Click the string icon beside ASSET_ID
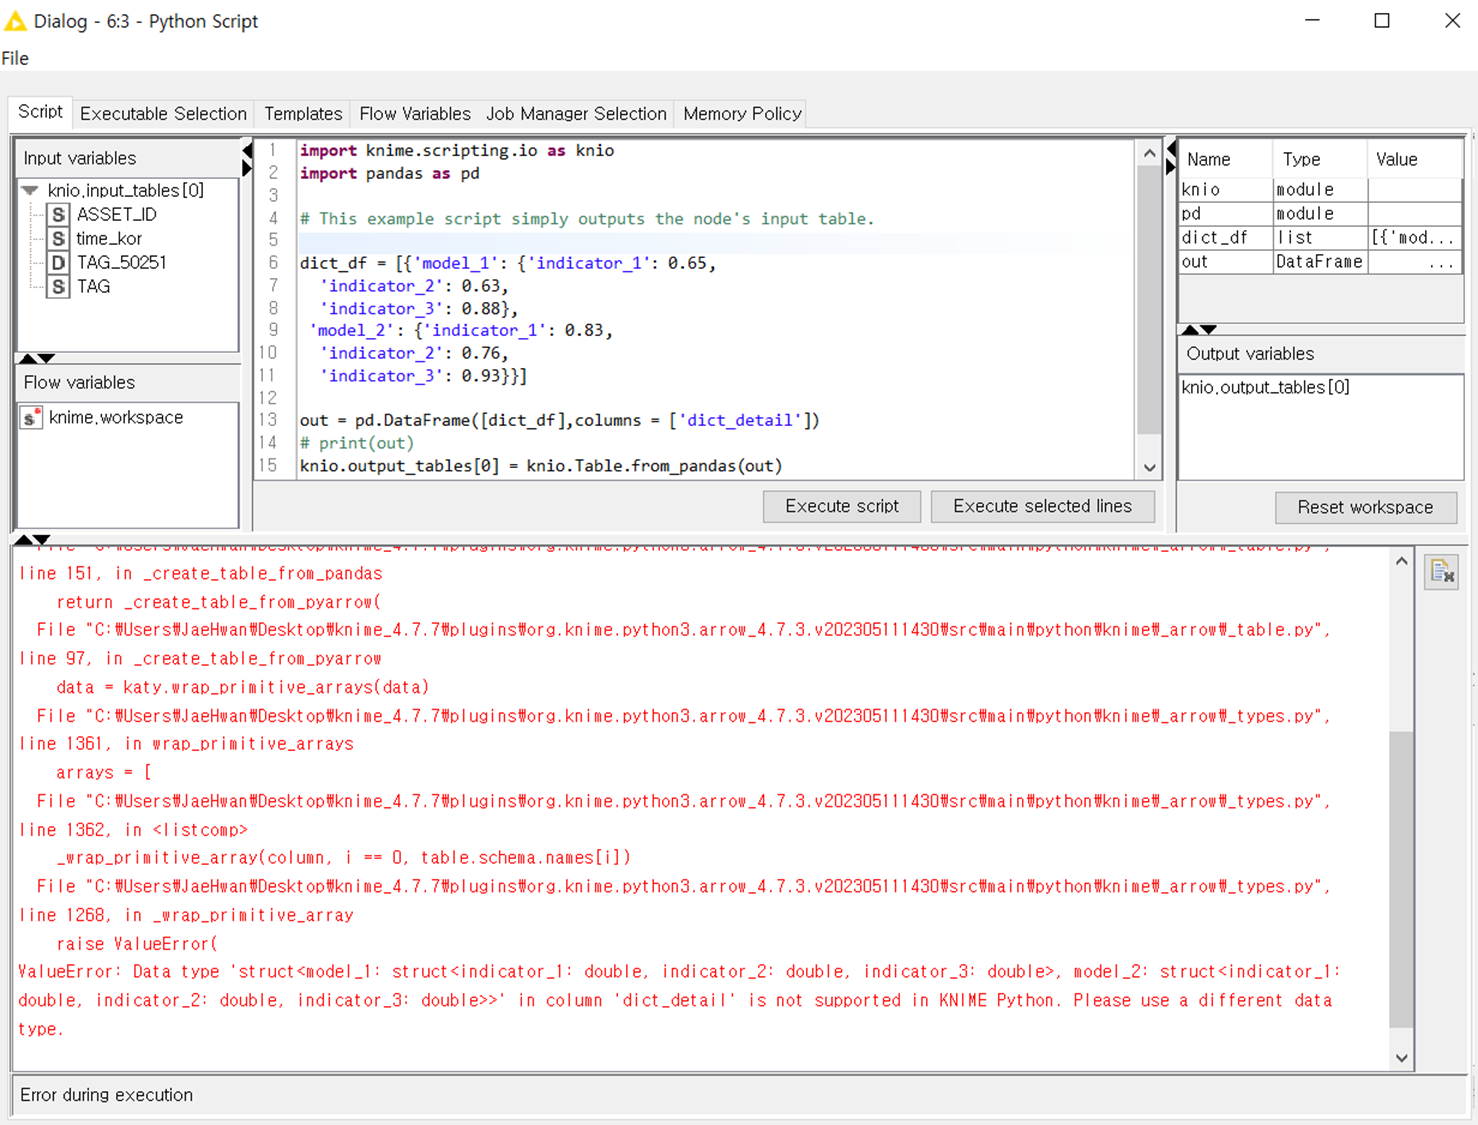Image resolution: width=1478 pixels, height=1125 pixels. (59, 215)
